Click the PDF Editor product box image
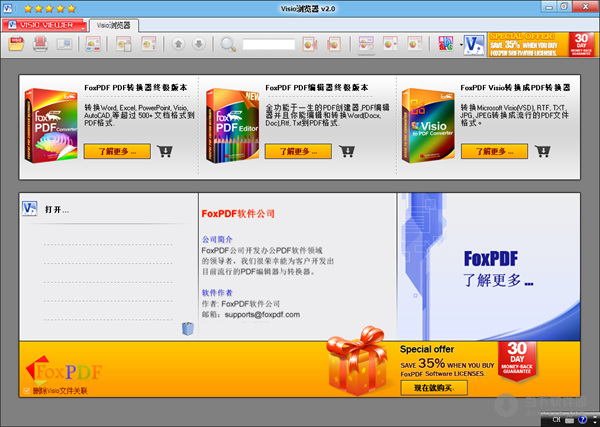Viewport: 600px width, 427px height. 232,125
